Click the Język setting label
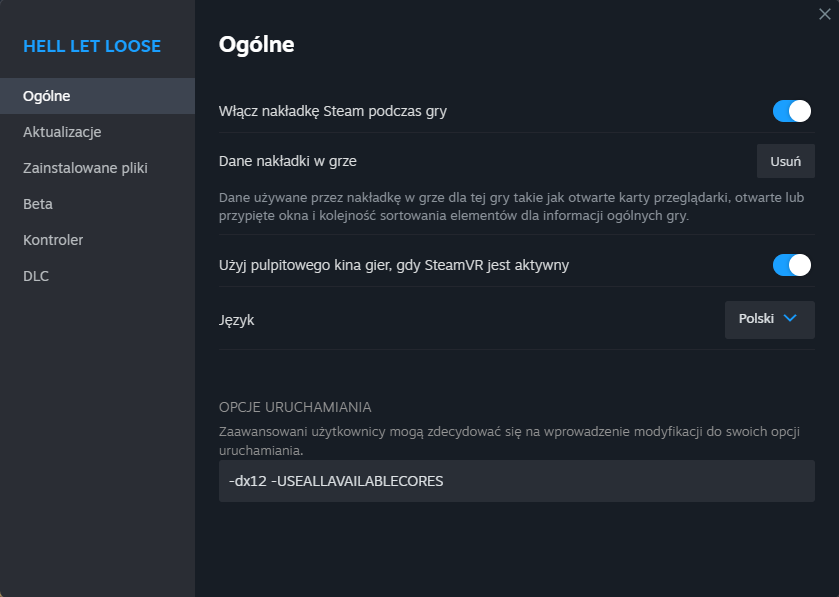This screenshot has width=839, height=597. click(x=237, y=320)
